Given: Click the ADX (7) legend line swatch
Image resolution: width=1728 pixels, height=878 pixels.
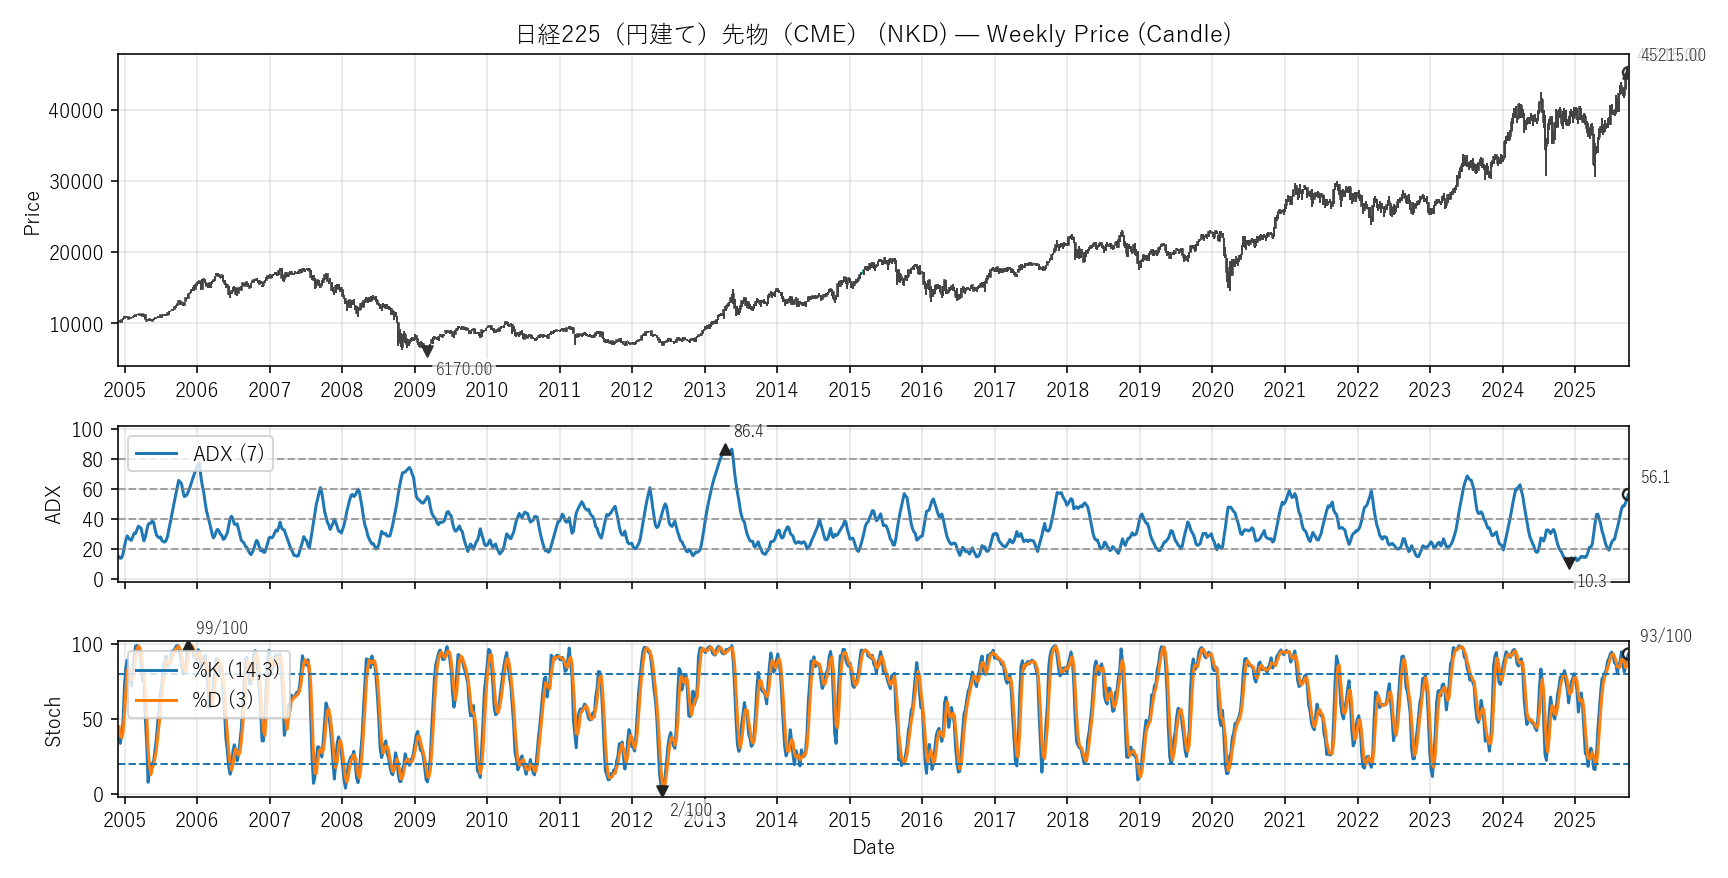Looking at the screenshot, I should click(156, 454).
